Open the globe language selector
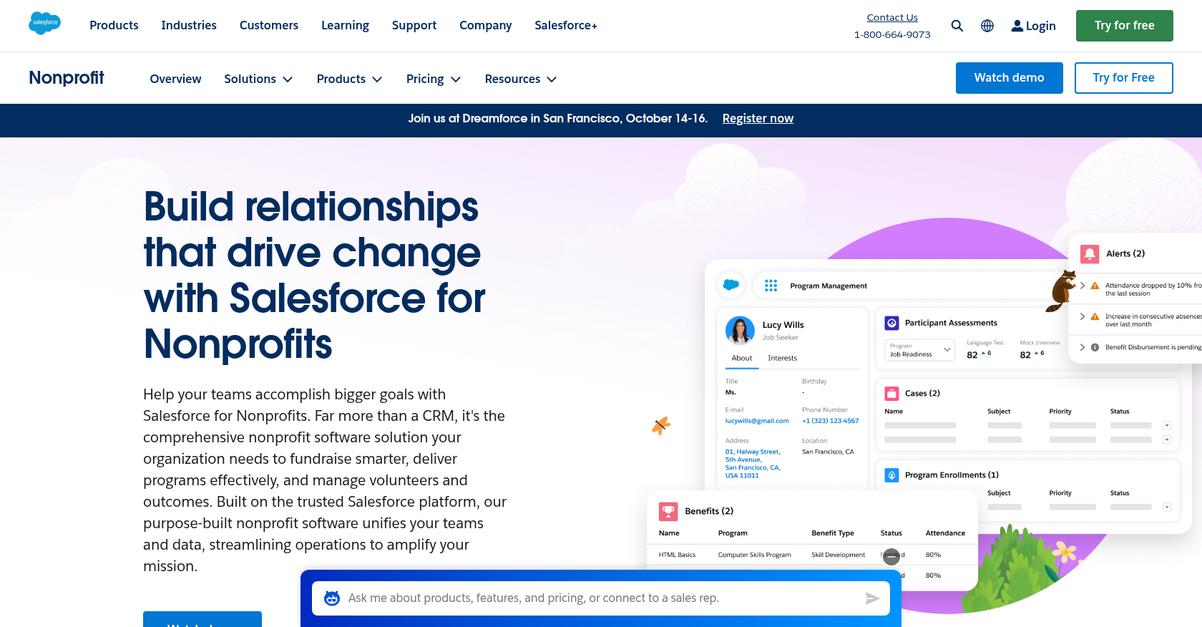Viewport: 1202px width, 627px height. click(x=987, y=26)
